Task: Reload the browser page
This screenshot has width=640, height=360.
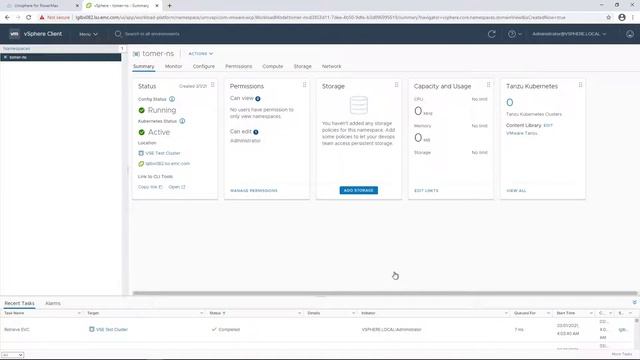Action: click(x=29, y=18)
